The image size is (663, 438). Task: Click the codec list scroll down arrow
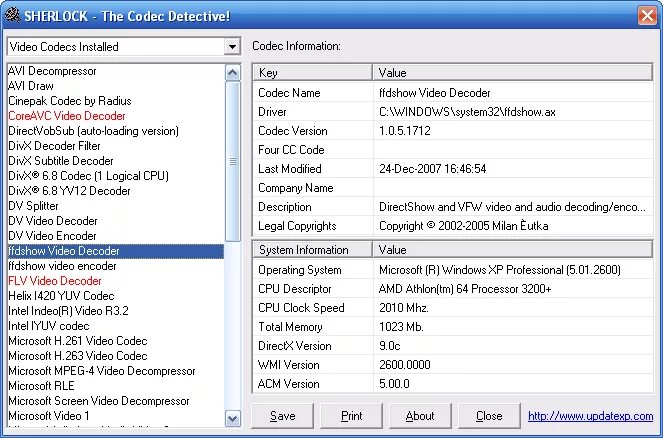coord(233,419)
